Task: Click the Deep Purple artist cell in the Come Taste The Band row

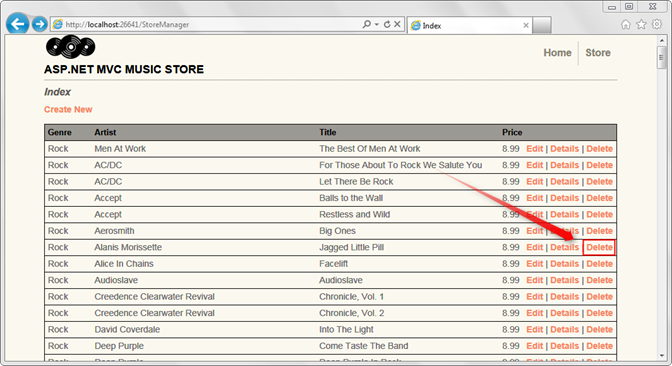Action: point(119,346)
